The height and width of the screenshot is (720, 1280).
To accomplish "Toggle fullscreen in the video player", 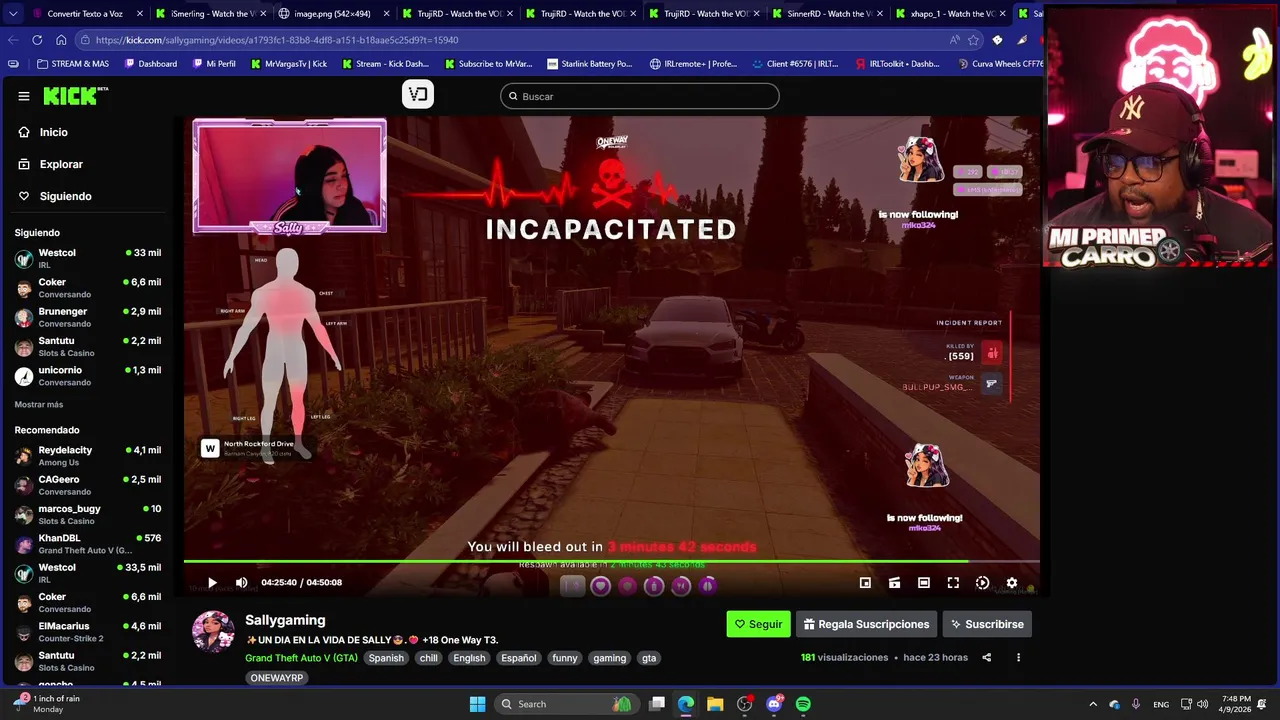I will click(953, 583).
